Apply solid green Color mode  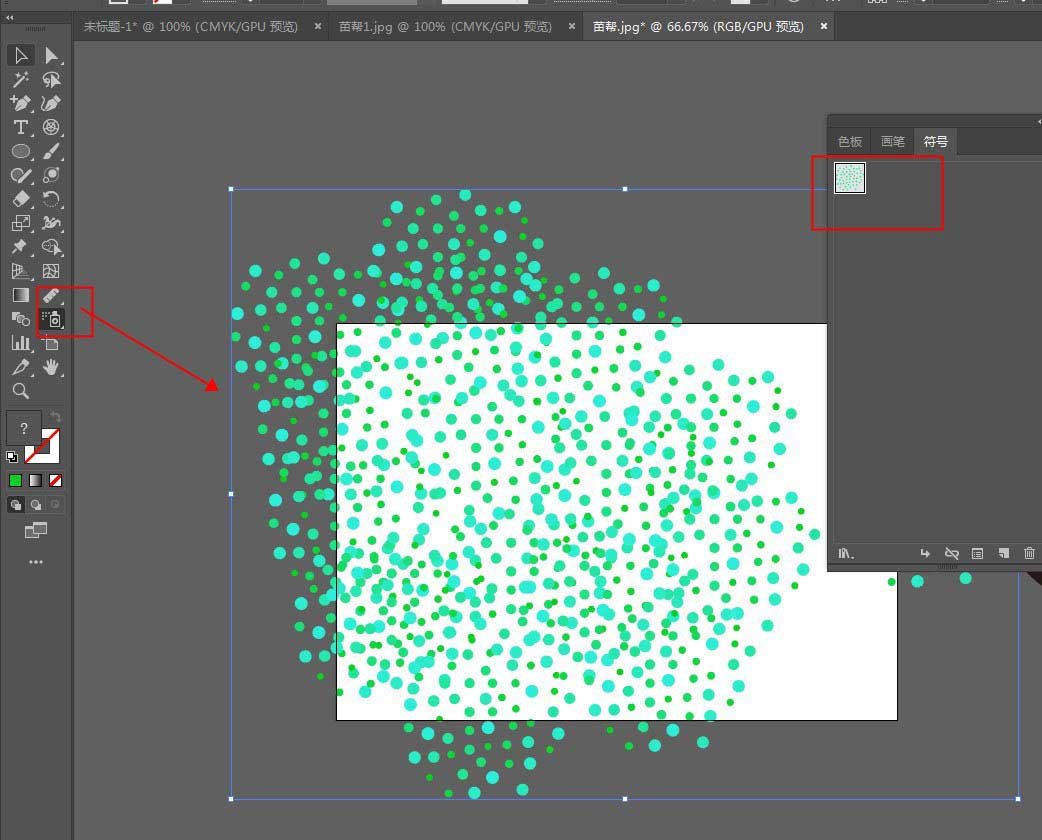click(15, 480)
